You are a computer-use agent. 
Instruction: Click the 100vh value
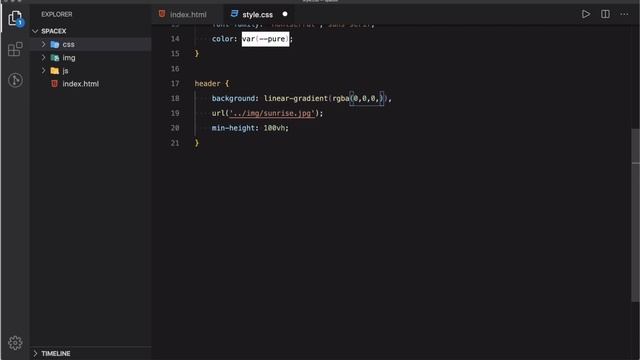pos(273,128)
